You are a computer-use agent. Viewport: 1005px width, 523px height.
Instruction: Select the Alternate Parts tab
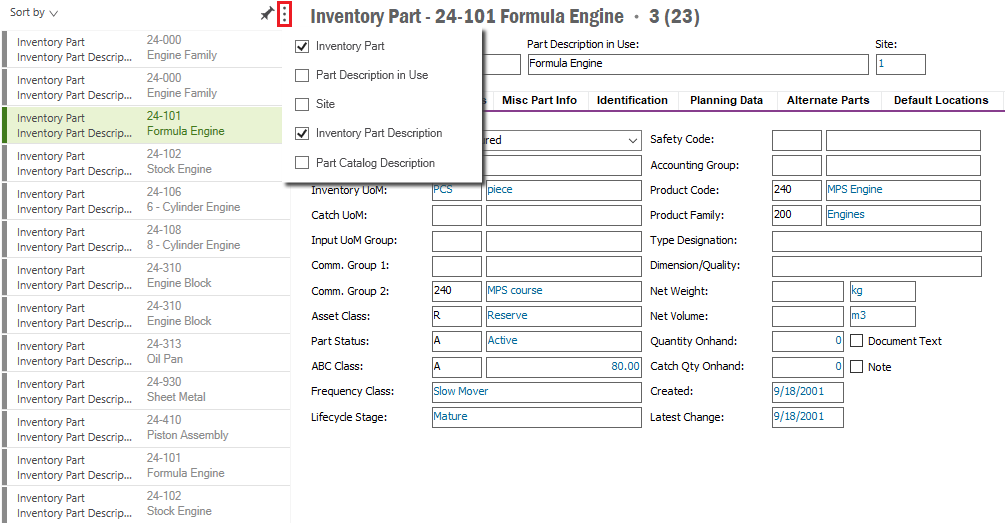pyautogui.click(x=827, y=100)
